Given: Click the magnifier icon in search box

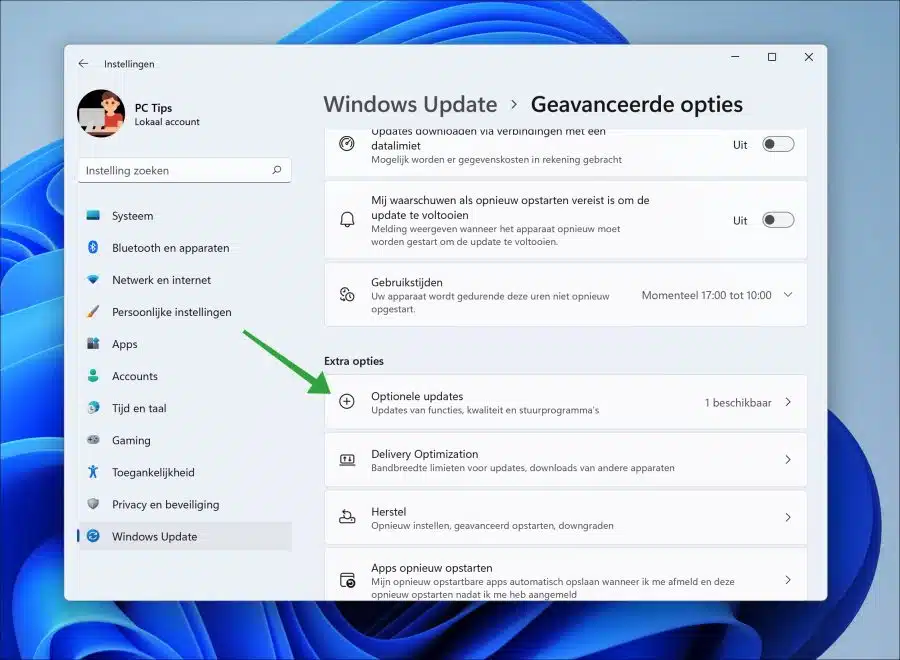Looking at the screenshot, I should tap(277, 170).
